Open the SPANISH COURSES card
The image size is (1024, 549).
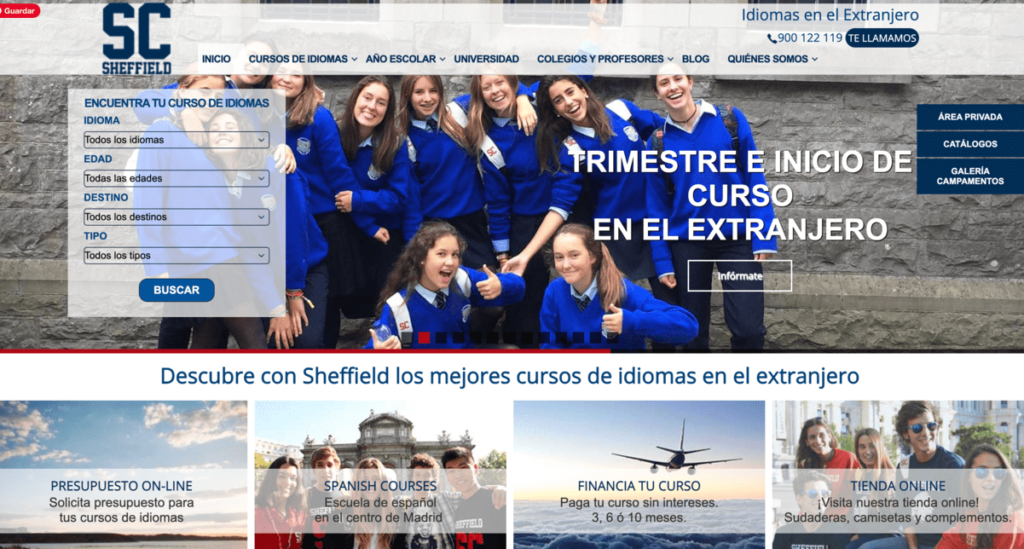pos(380,475)
